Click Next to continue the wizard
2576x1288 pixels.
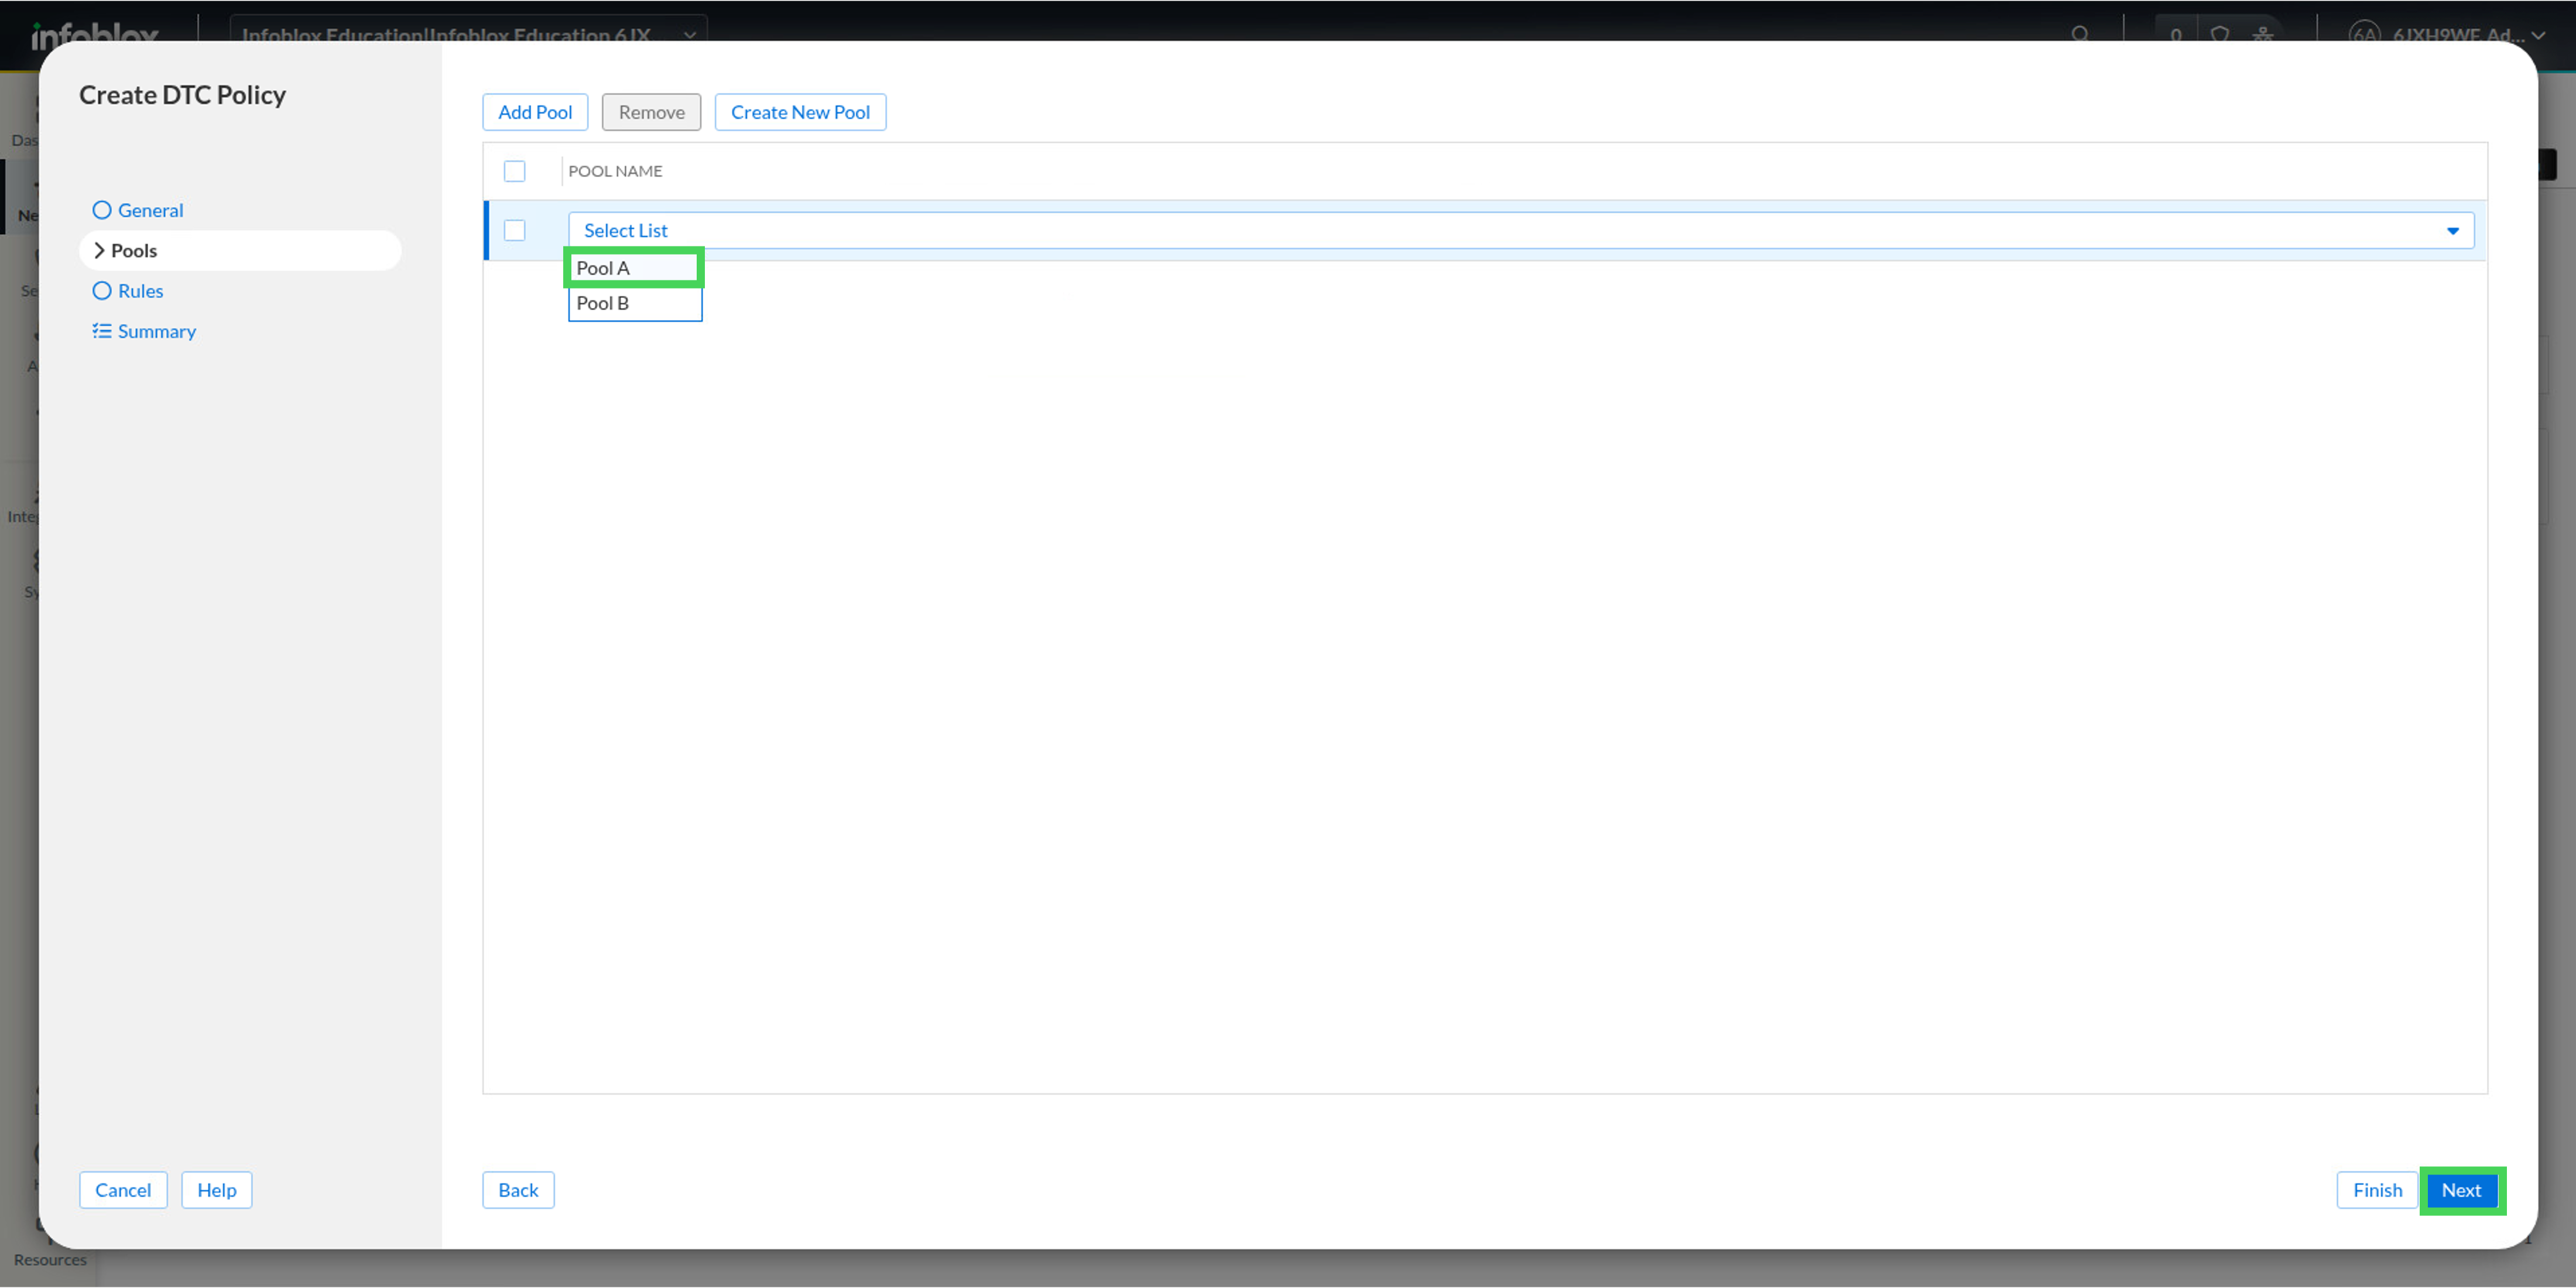tap(2461, 1190)
